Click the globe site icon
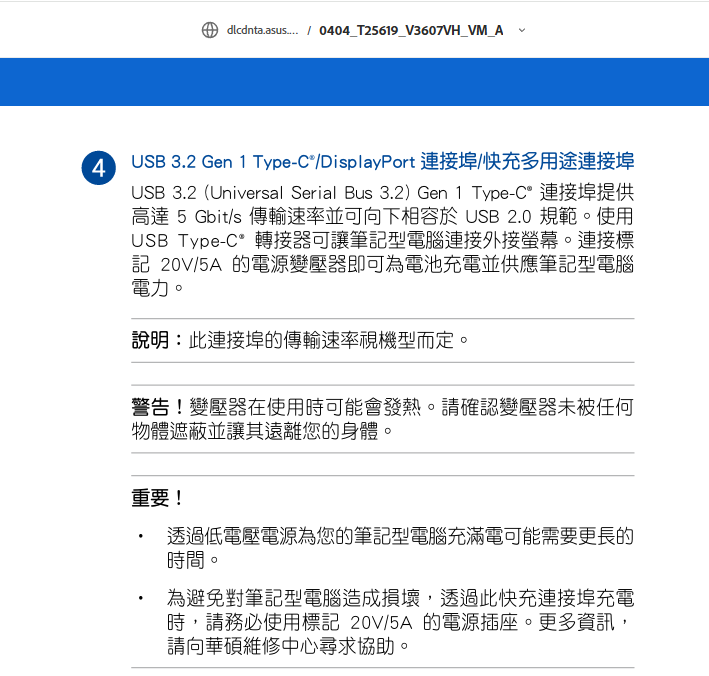 pyautogui.click(x=210, y=30)
